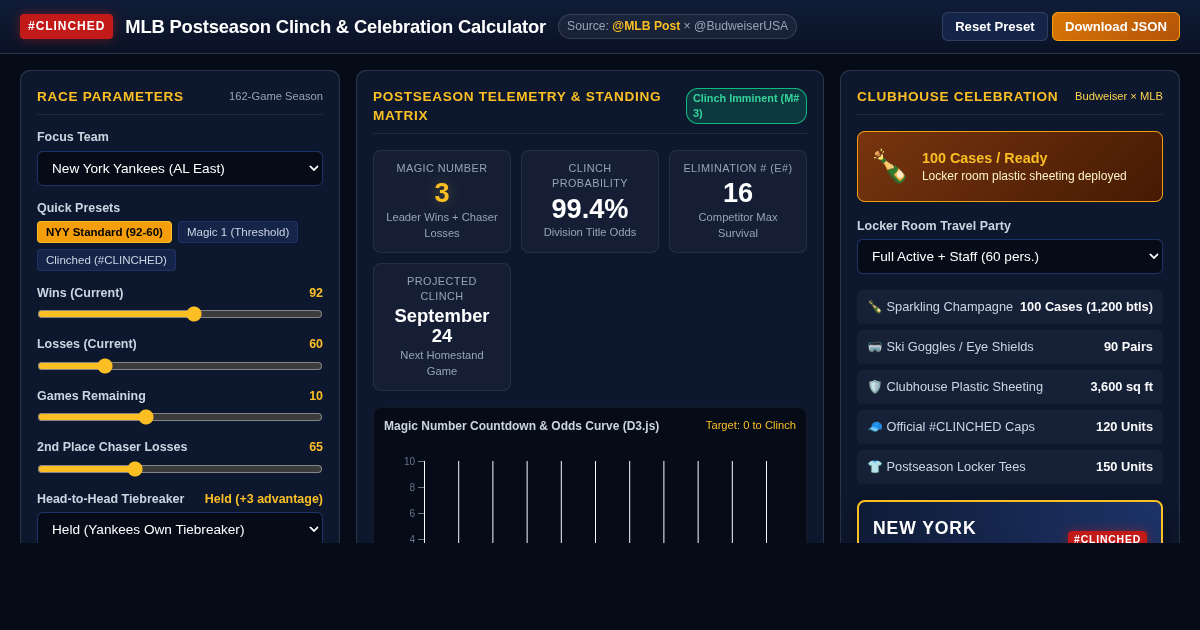Click the NEW YORK card heading
This screenshot has height=630, width=1200.
924,528
